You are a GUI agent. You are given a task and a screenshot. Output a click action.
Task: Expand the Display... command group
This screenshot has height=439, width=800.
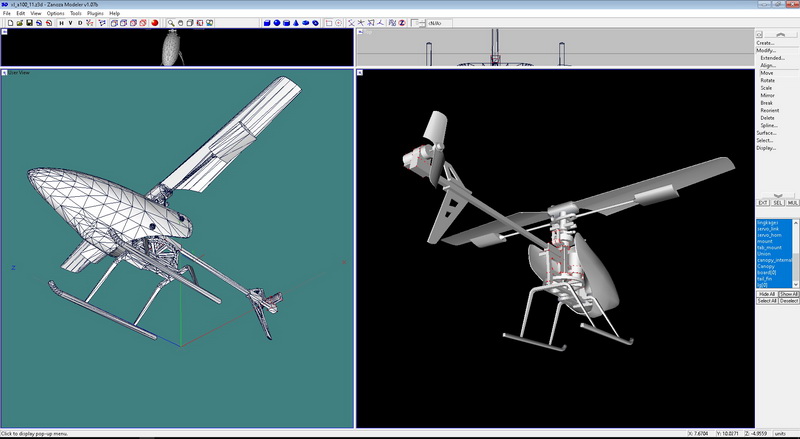(x=767, y=148)
